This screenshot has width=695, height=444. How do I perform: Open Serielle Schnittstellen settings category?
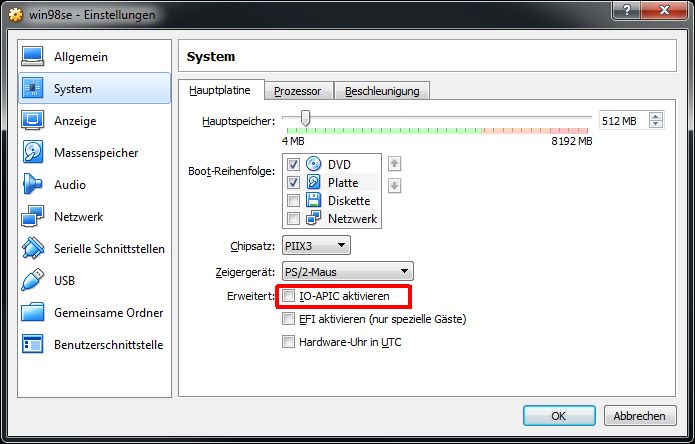94,248
